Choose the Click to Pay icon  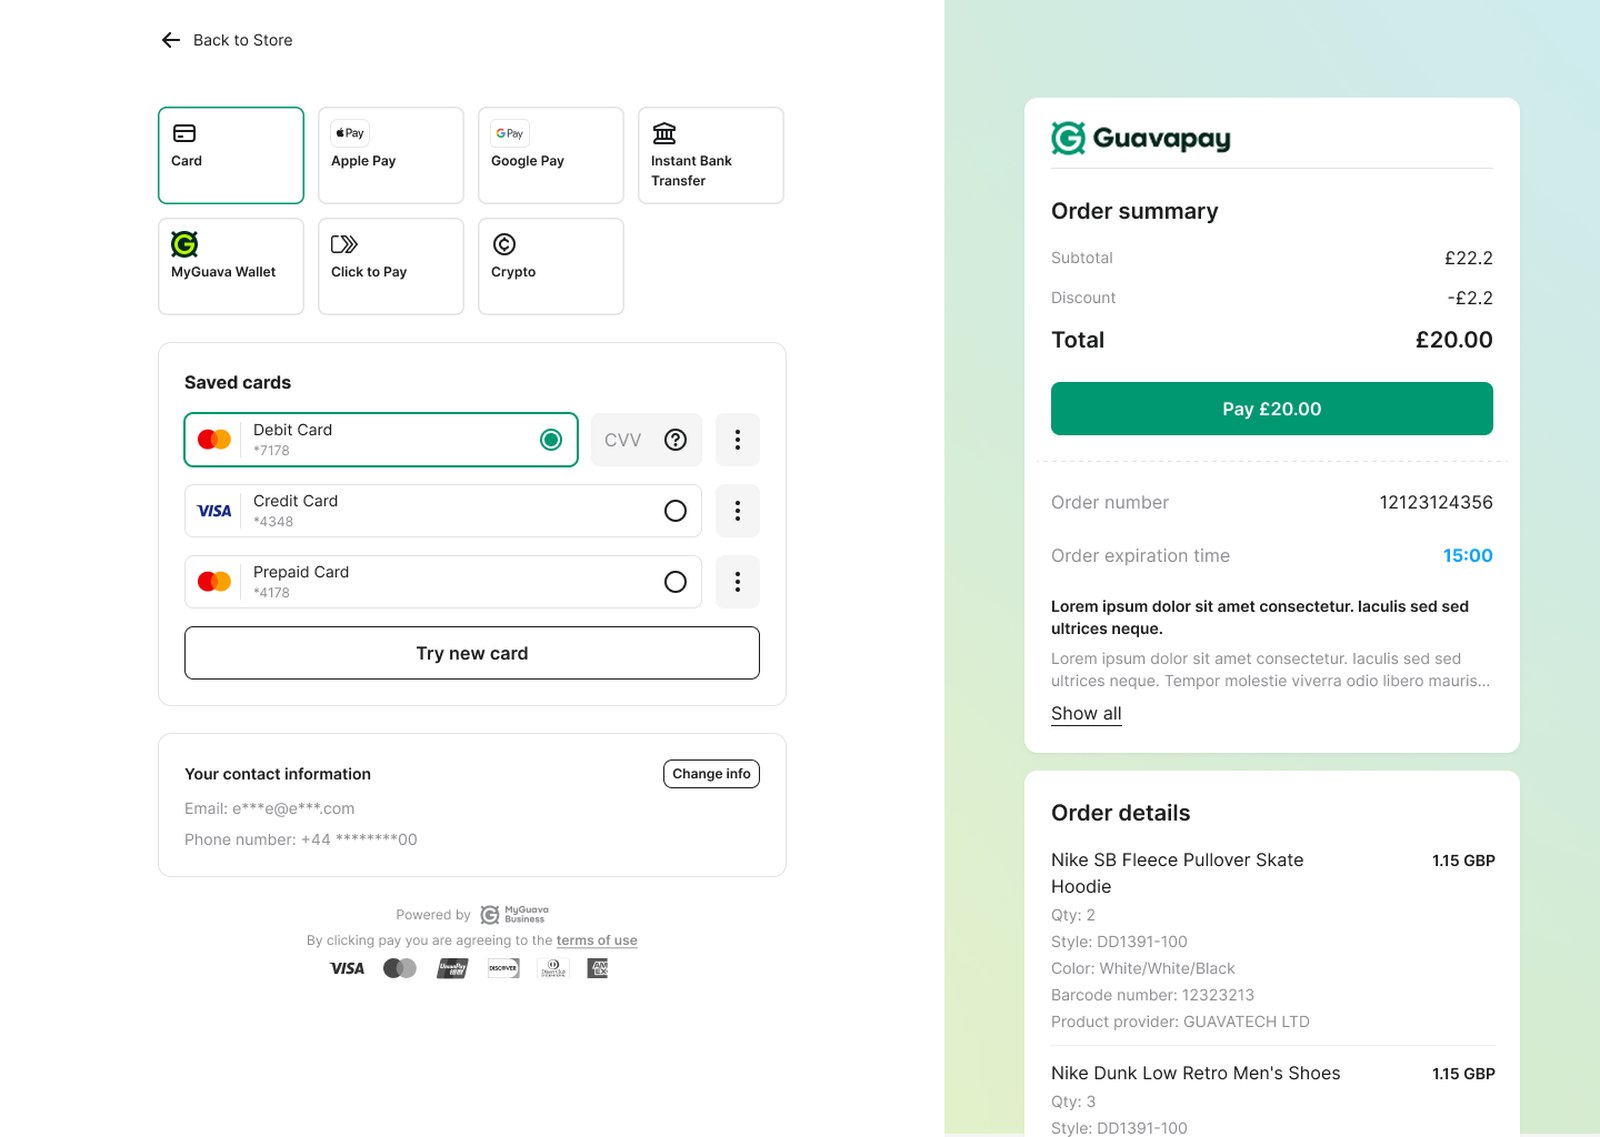click(x=344, y=244)
